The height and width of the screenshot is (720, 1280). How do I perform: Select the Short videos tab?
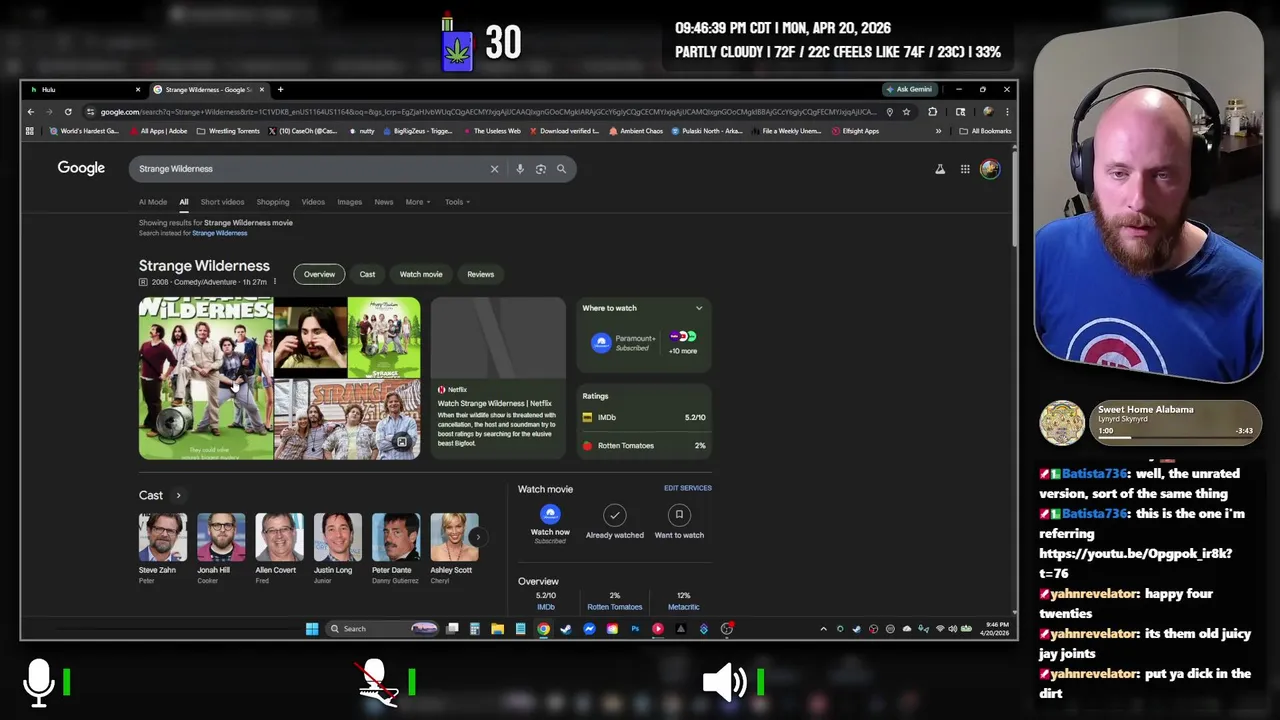tap(223, 202)
